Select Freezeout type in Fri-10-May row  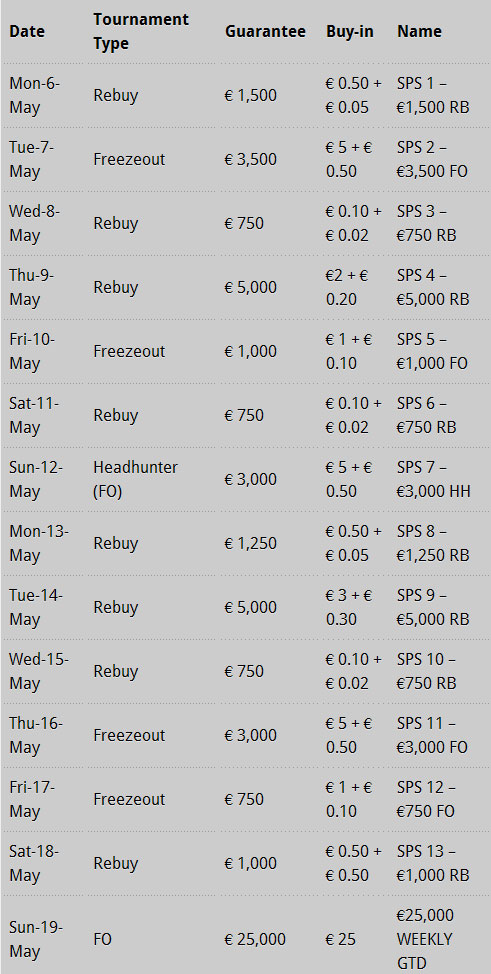tap(129, 352)
